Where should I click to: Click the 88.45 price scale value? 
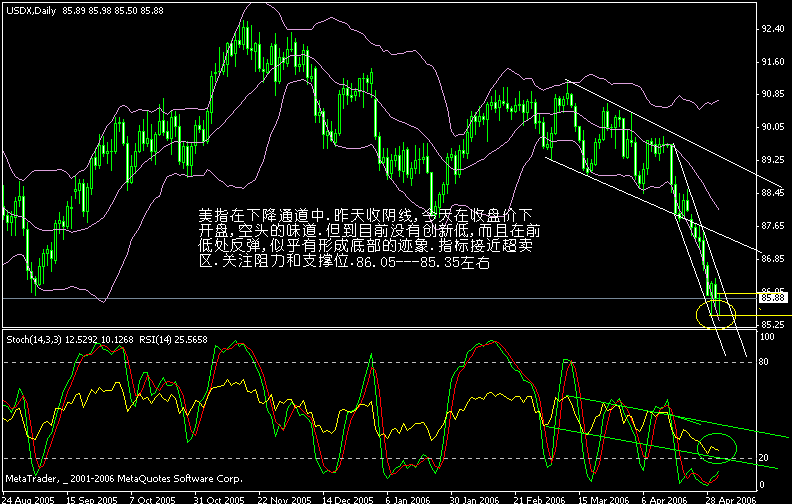coord(773,193)
